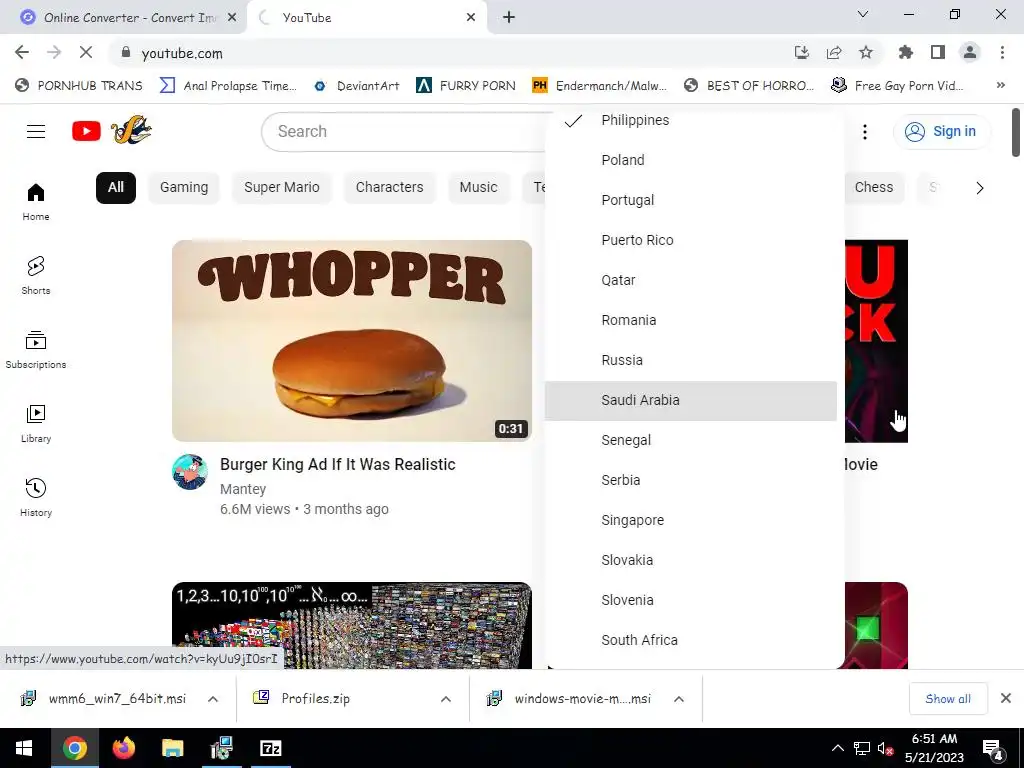Viewport: 1024px width, 768px height.
Task: Open the DeviantArt bookmark
Action: point(357,86)
